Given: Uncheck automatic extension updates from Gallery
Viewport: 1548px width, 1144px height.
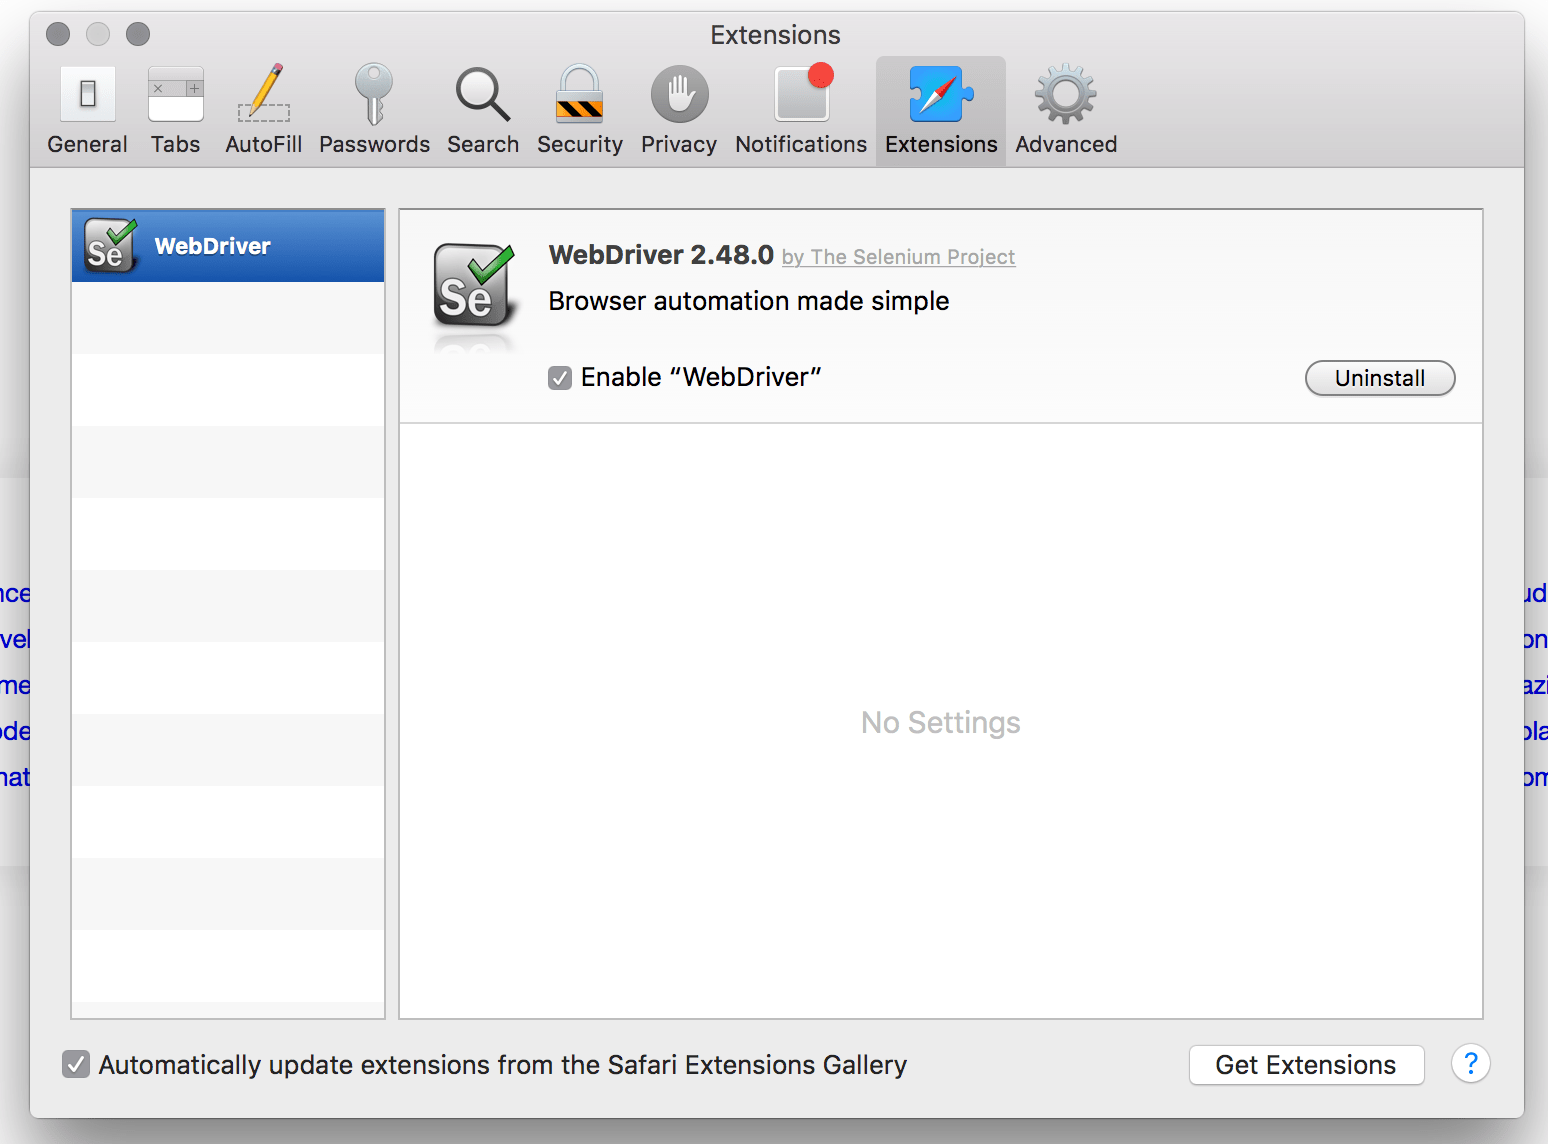Looking at the screenshot, I should (76, 1064).
